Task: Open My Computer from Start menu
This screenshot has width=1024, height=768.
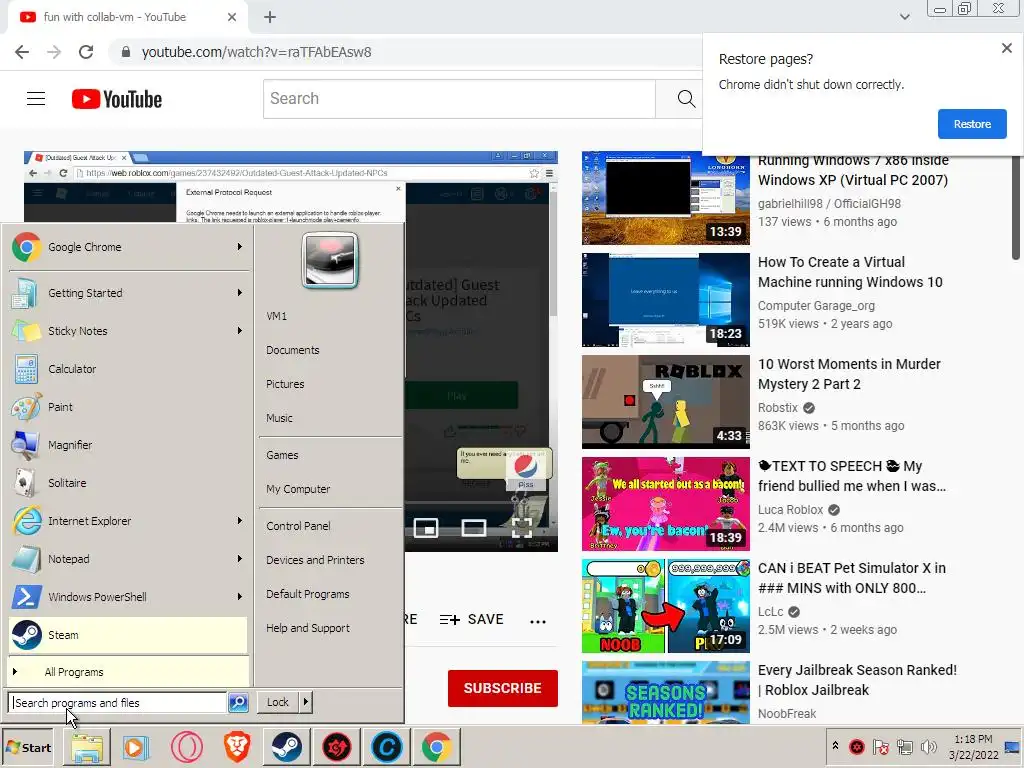Action: (x=298, y=489)
